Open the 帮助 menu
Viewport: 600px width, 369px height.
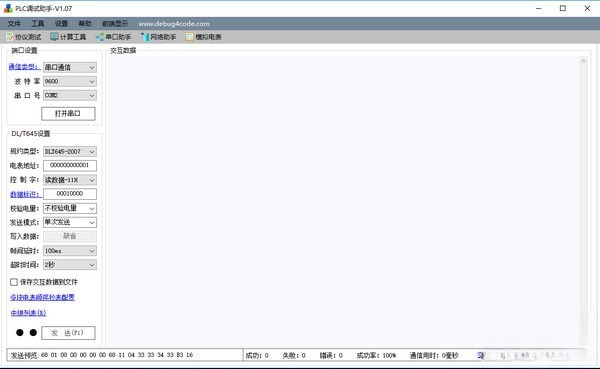[x=85, y=24]
